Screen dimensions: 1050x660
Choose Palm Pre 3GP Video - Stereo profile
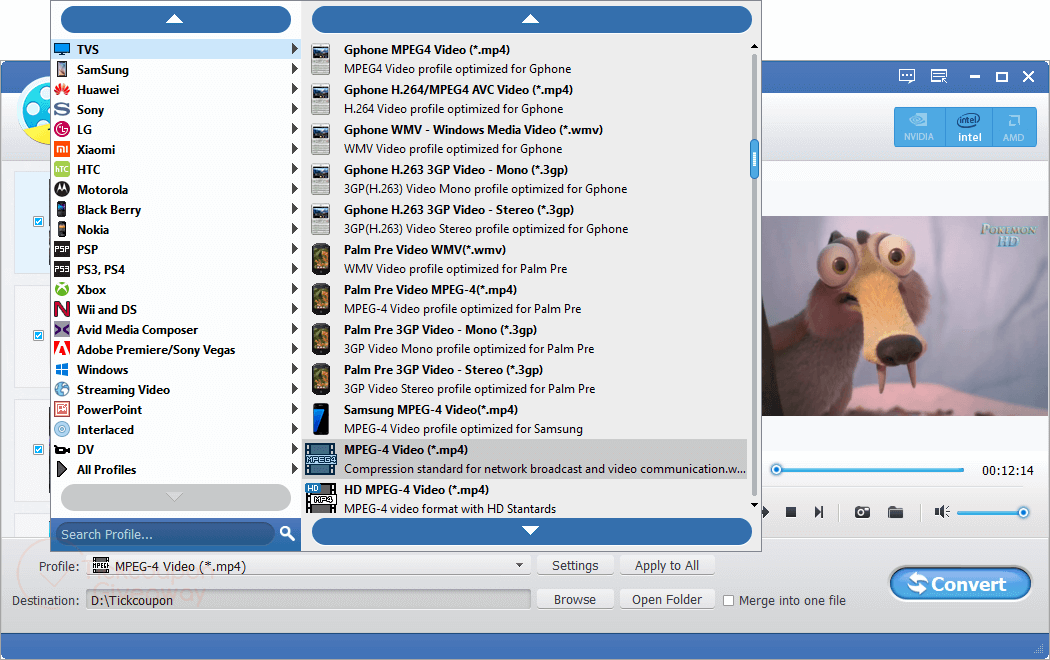525,379
